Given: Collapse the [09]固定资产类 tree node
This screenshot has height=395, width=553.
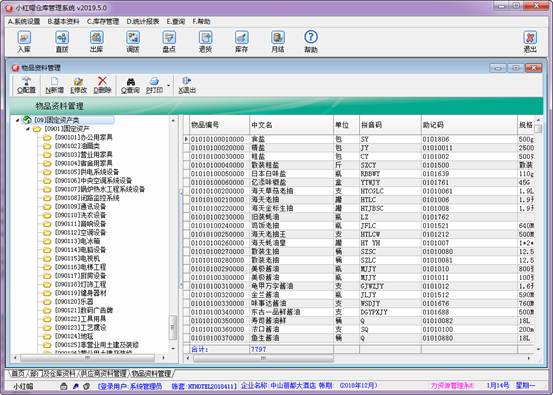Looking at the screenshot, I should tap(17, 120).
